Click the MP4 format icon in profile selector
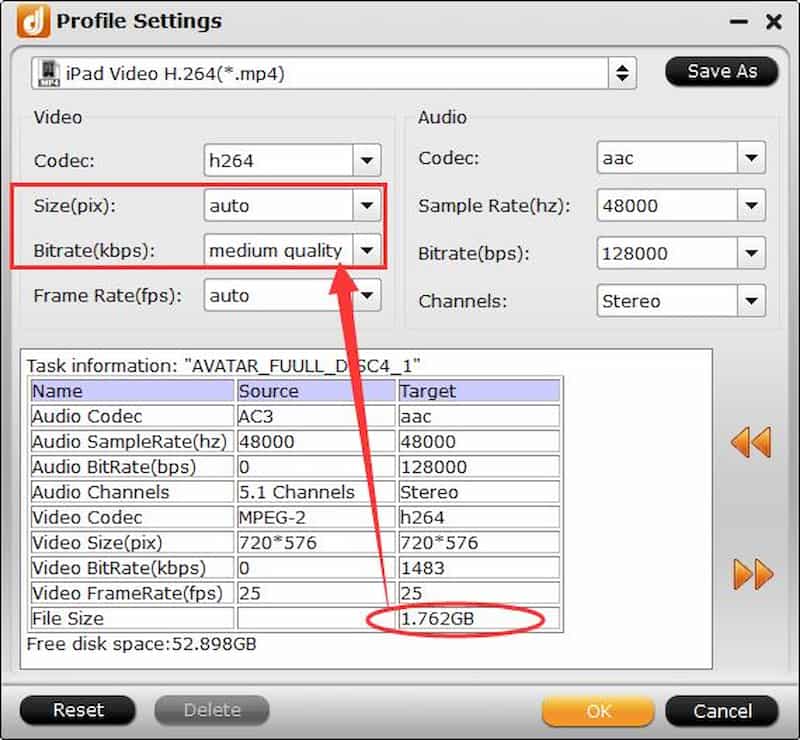 49,74
